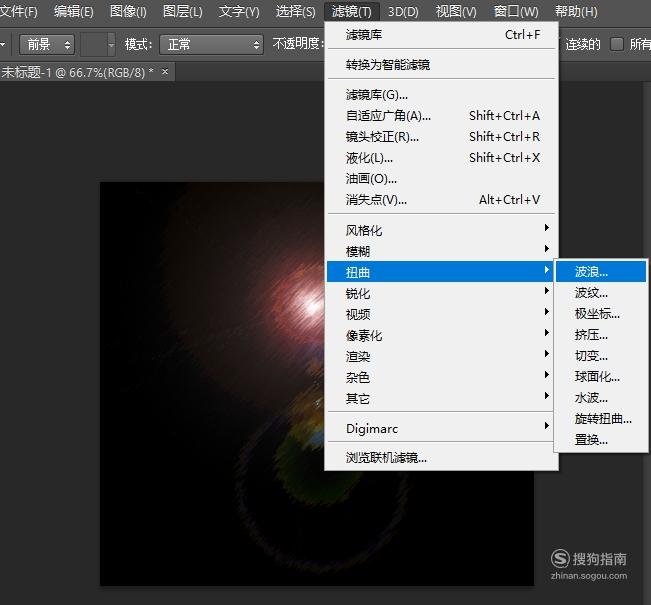651x605 pixels.
Task: Select the 未标题-1 document tab
Action: point(78,72)
